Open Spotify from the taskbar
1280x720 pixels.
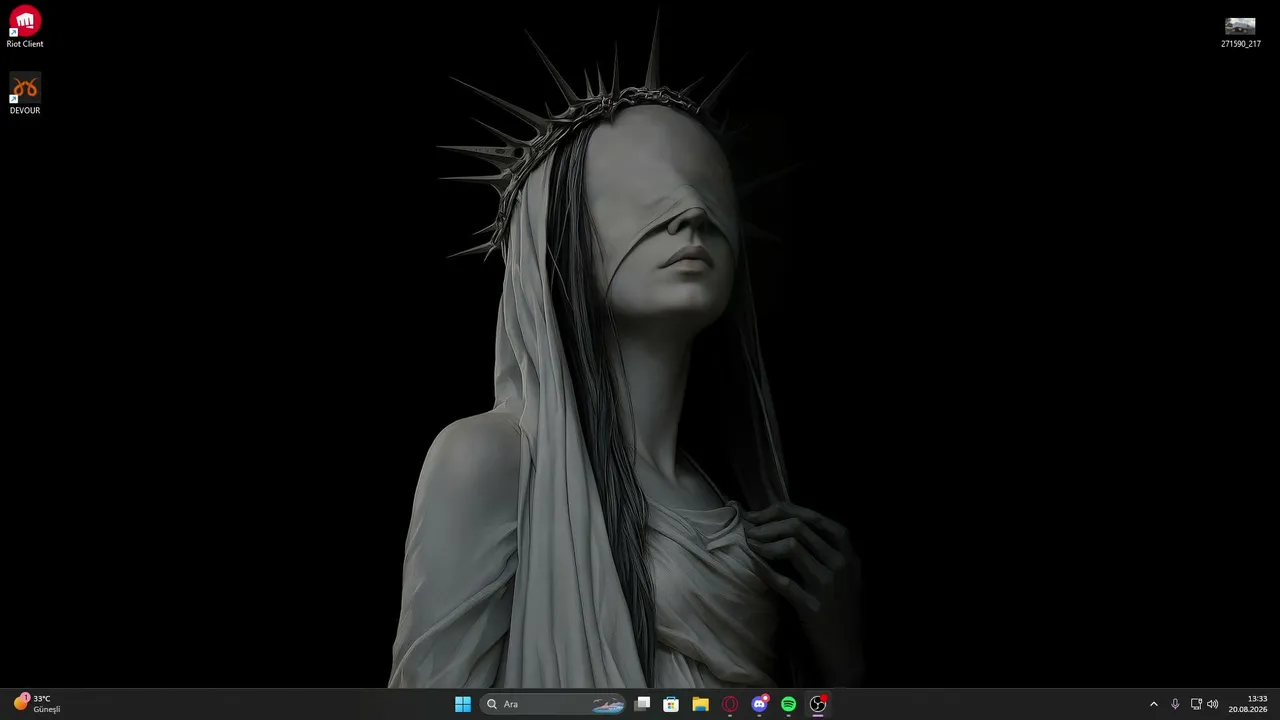pos(788,704)
